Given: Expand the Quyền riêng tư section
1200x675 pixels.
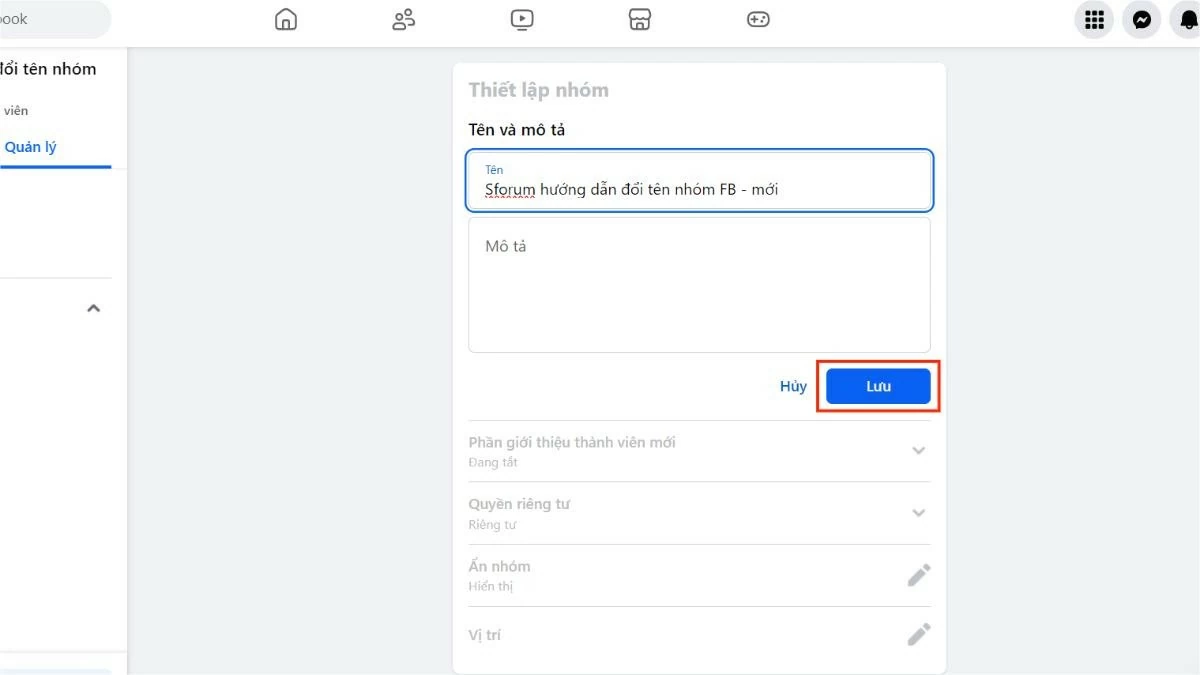Looking at the screenshot, I should click(918, 512).
